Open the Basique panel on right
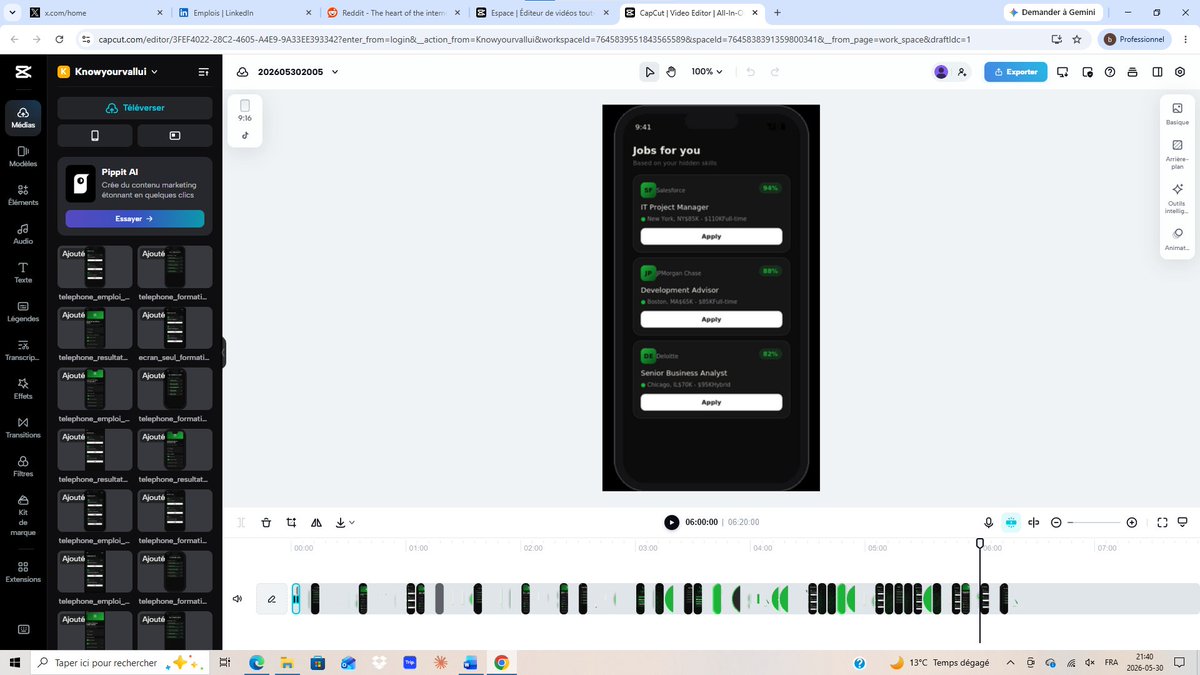Image resolution: width=1200 pixels, height=675 pixels. 1177,113
